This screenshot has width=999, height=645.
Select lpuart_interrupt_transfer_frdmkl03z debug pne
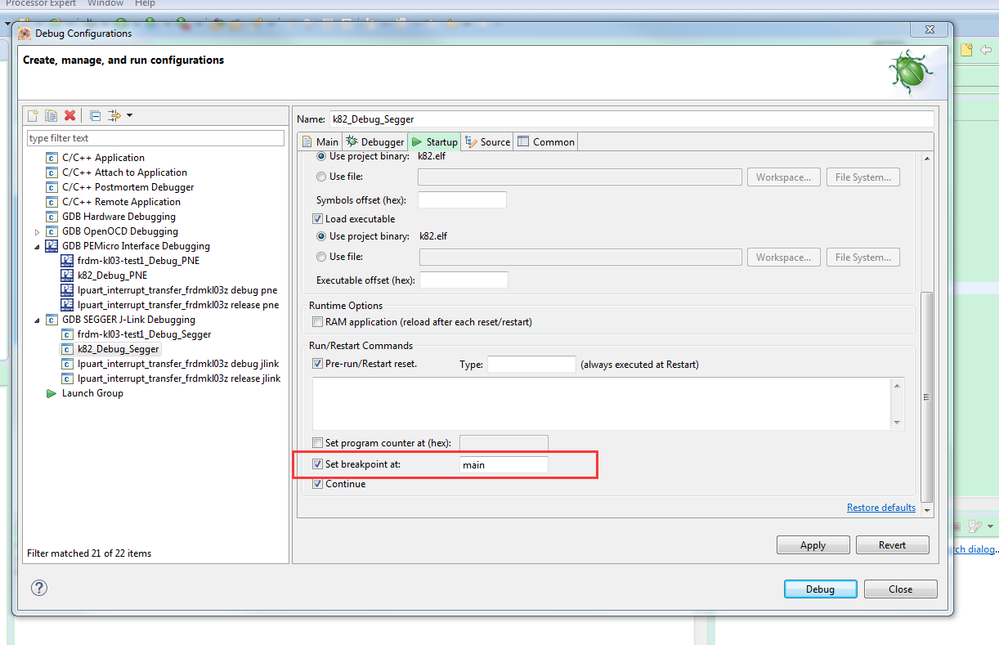click(x=177, y=290)
